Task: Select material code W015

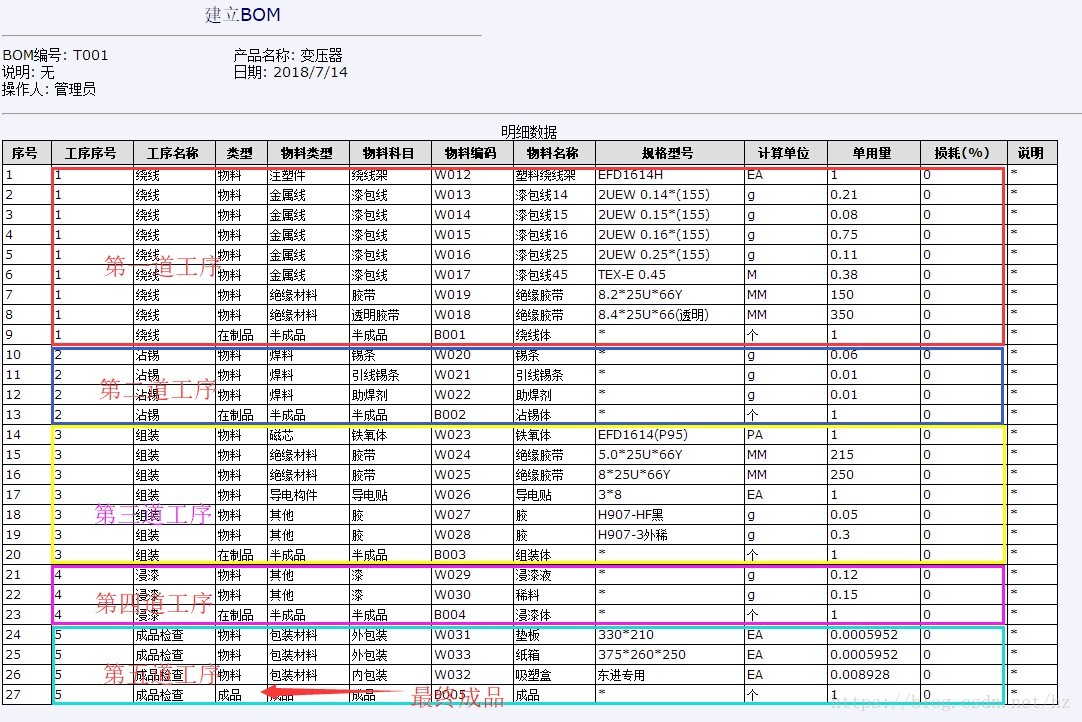Action: tap(453, 235)
